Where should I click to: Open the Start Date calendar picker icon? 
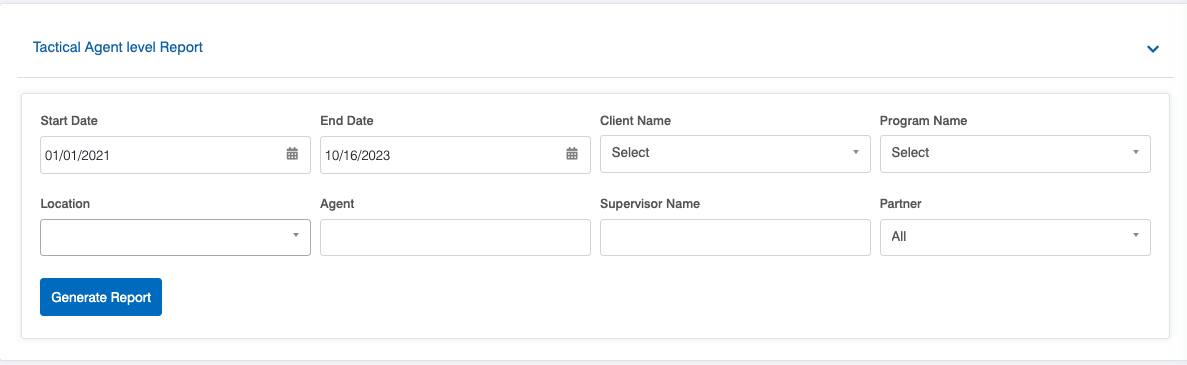[292, 154]
